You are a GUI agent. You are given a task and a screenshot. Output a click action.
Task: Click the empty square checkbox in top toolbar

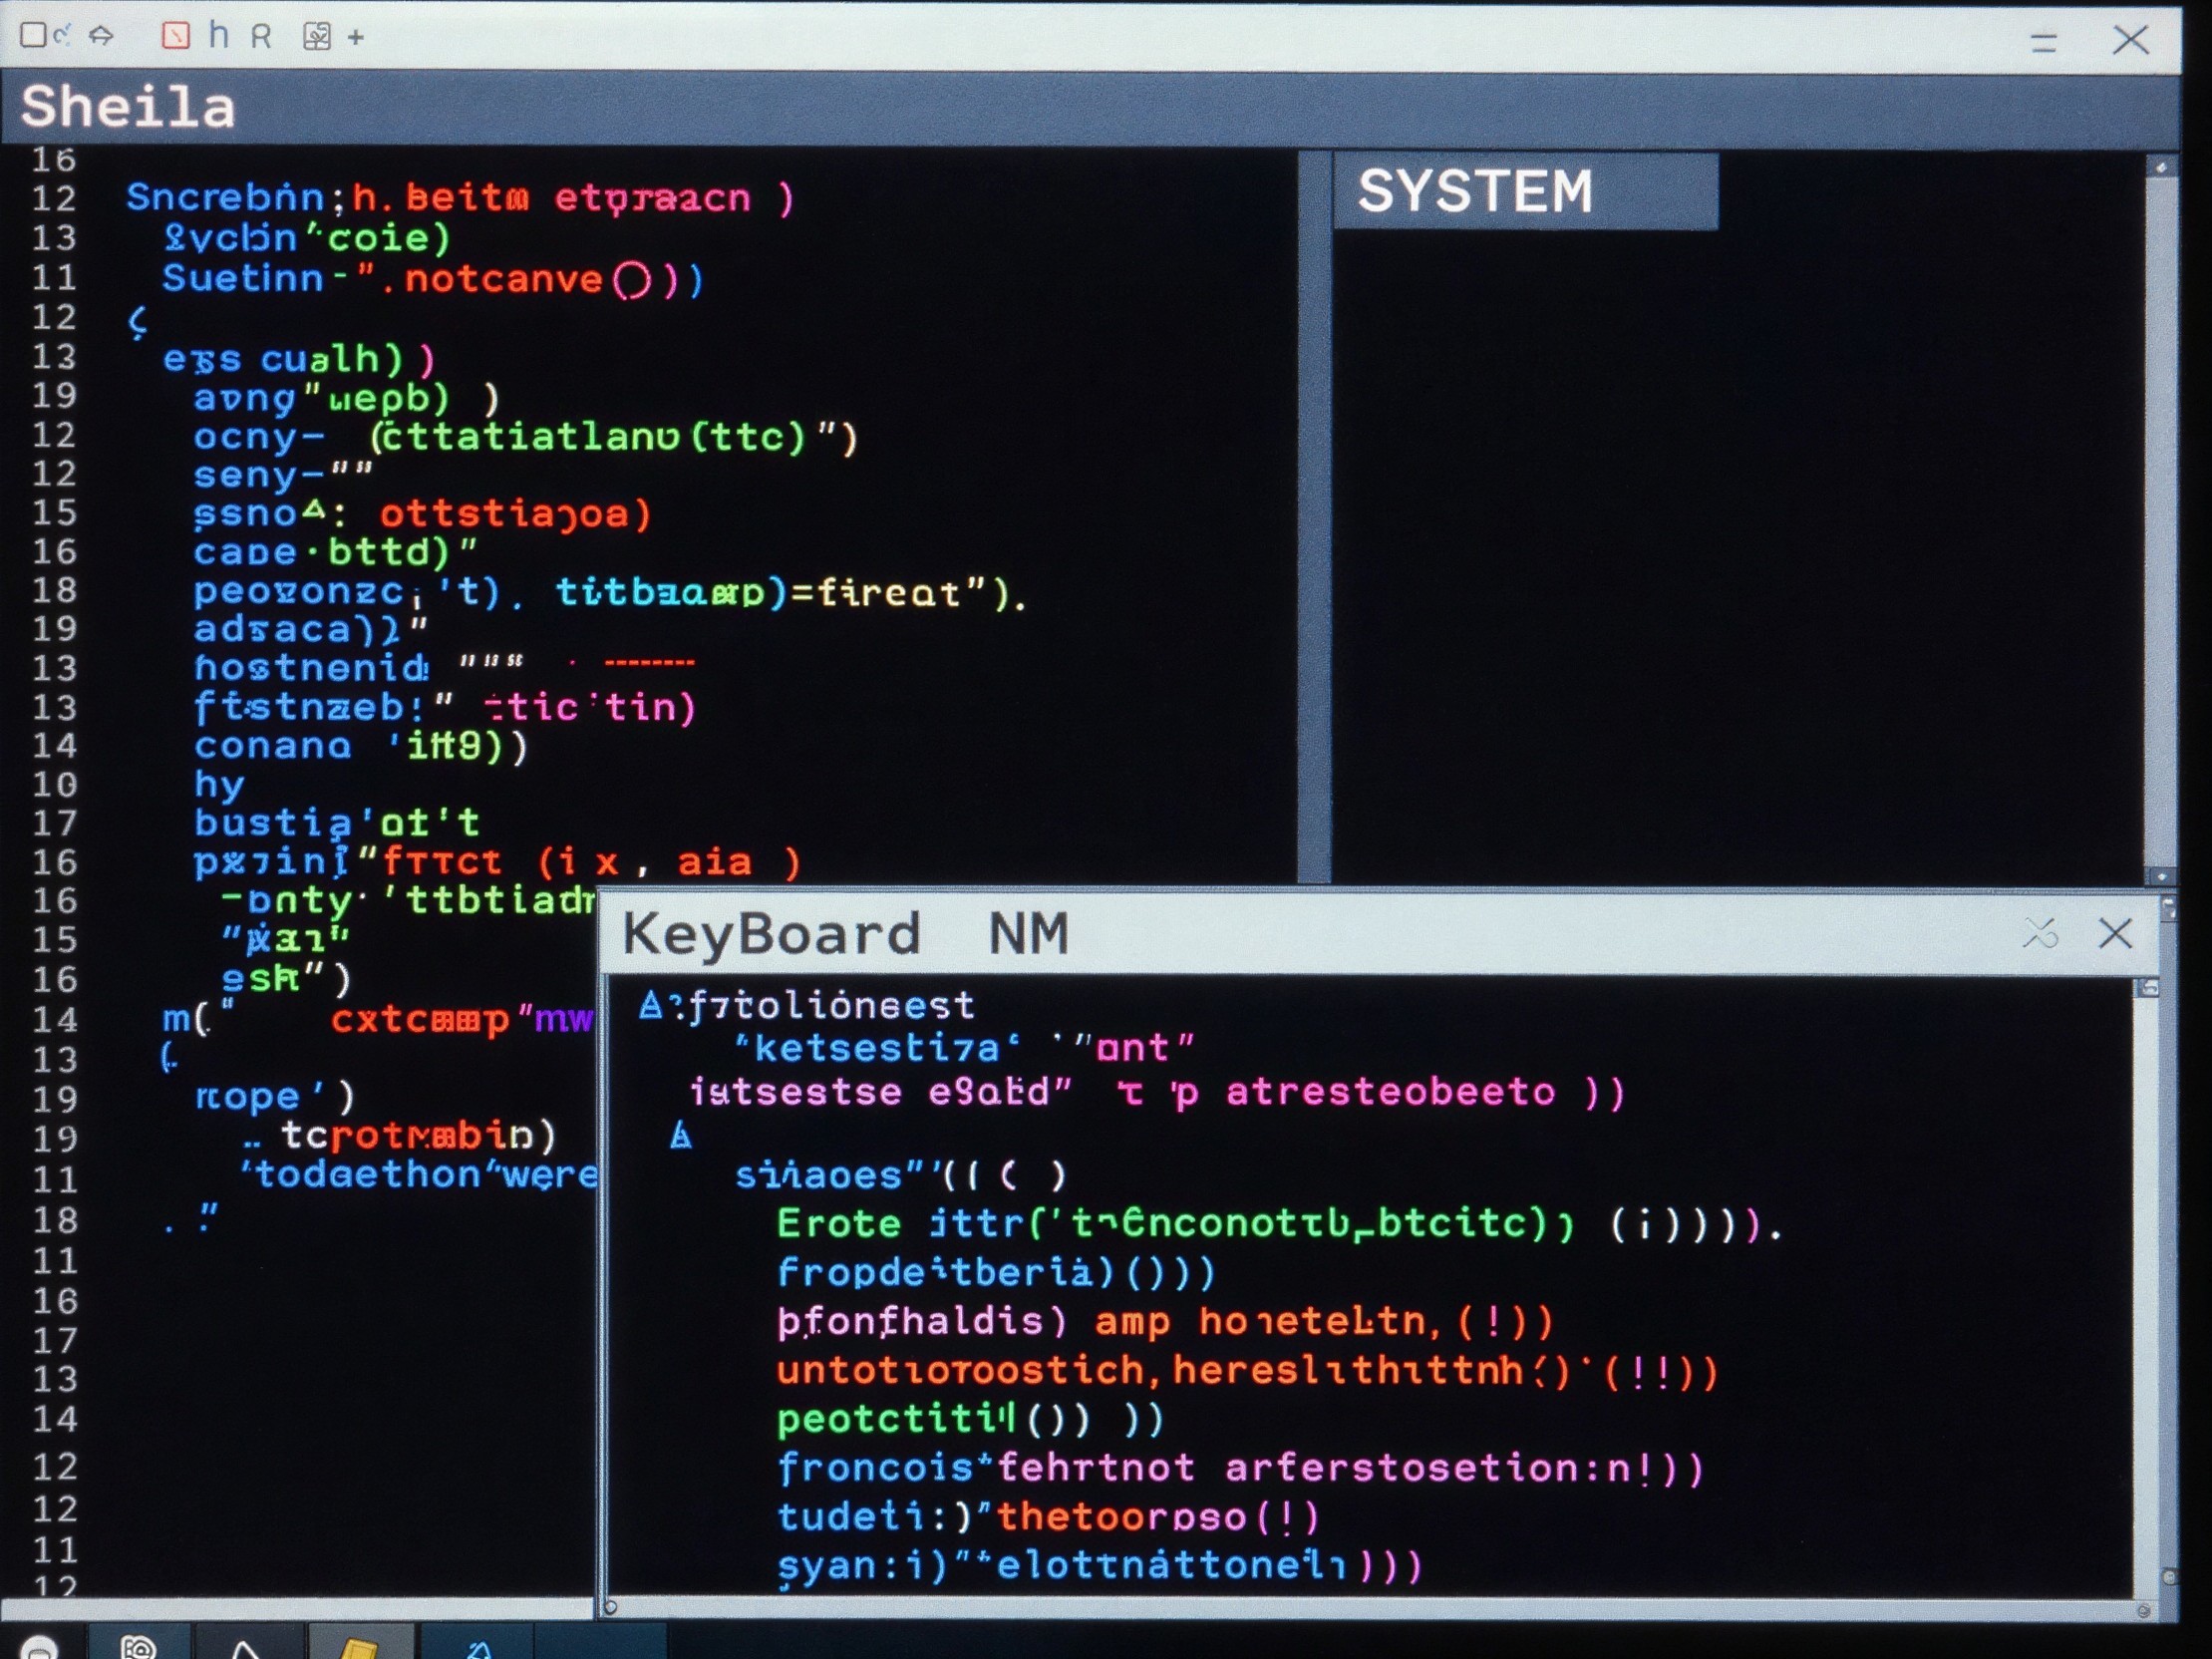click(32, 35)
